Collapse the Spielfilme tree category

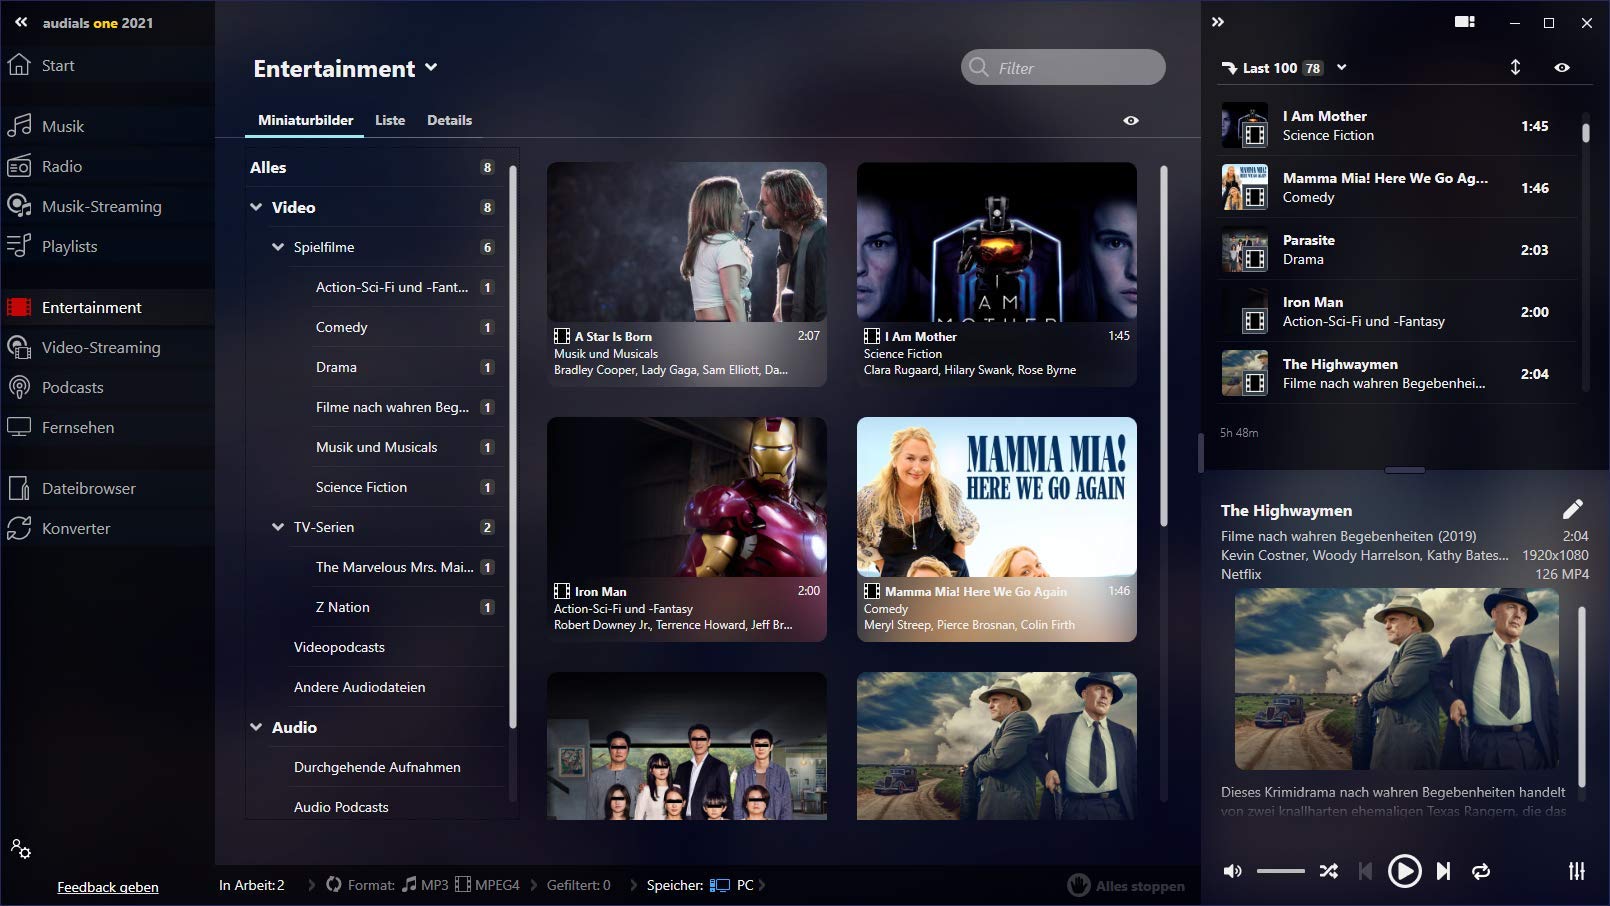pos(278,247)
